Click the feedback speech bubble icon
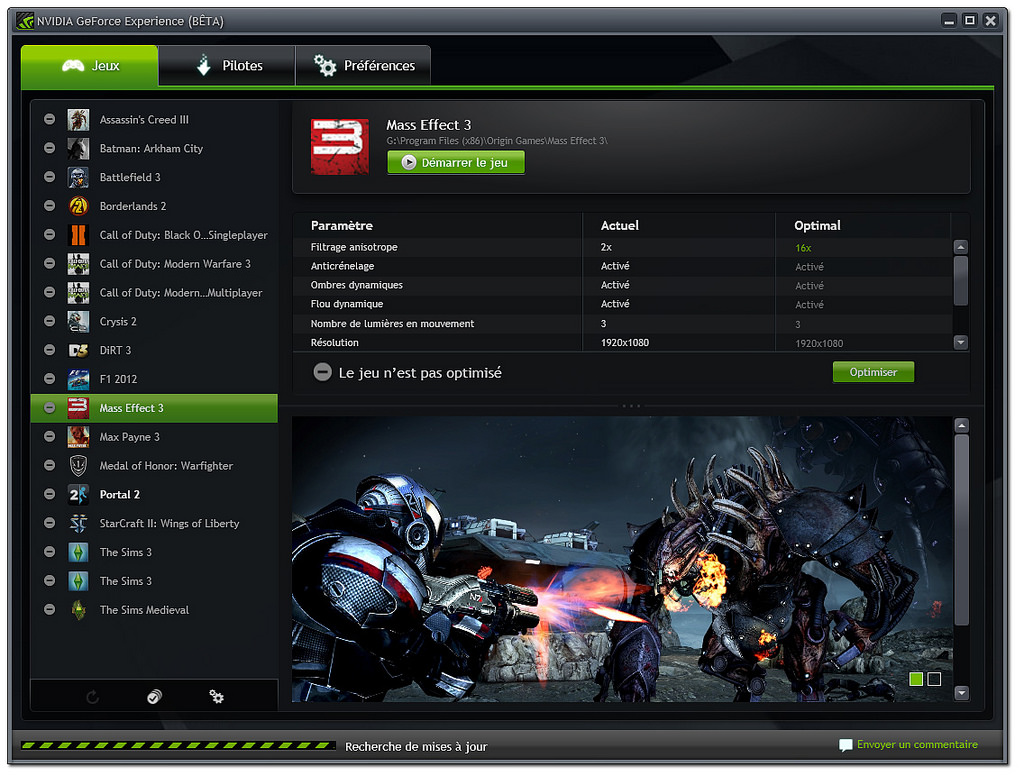Image resolution: width=1024 pixels, height=776 pixels. point(846,745)
